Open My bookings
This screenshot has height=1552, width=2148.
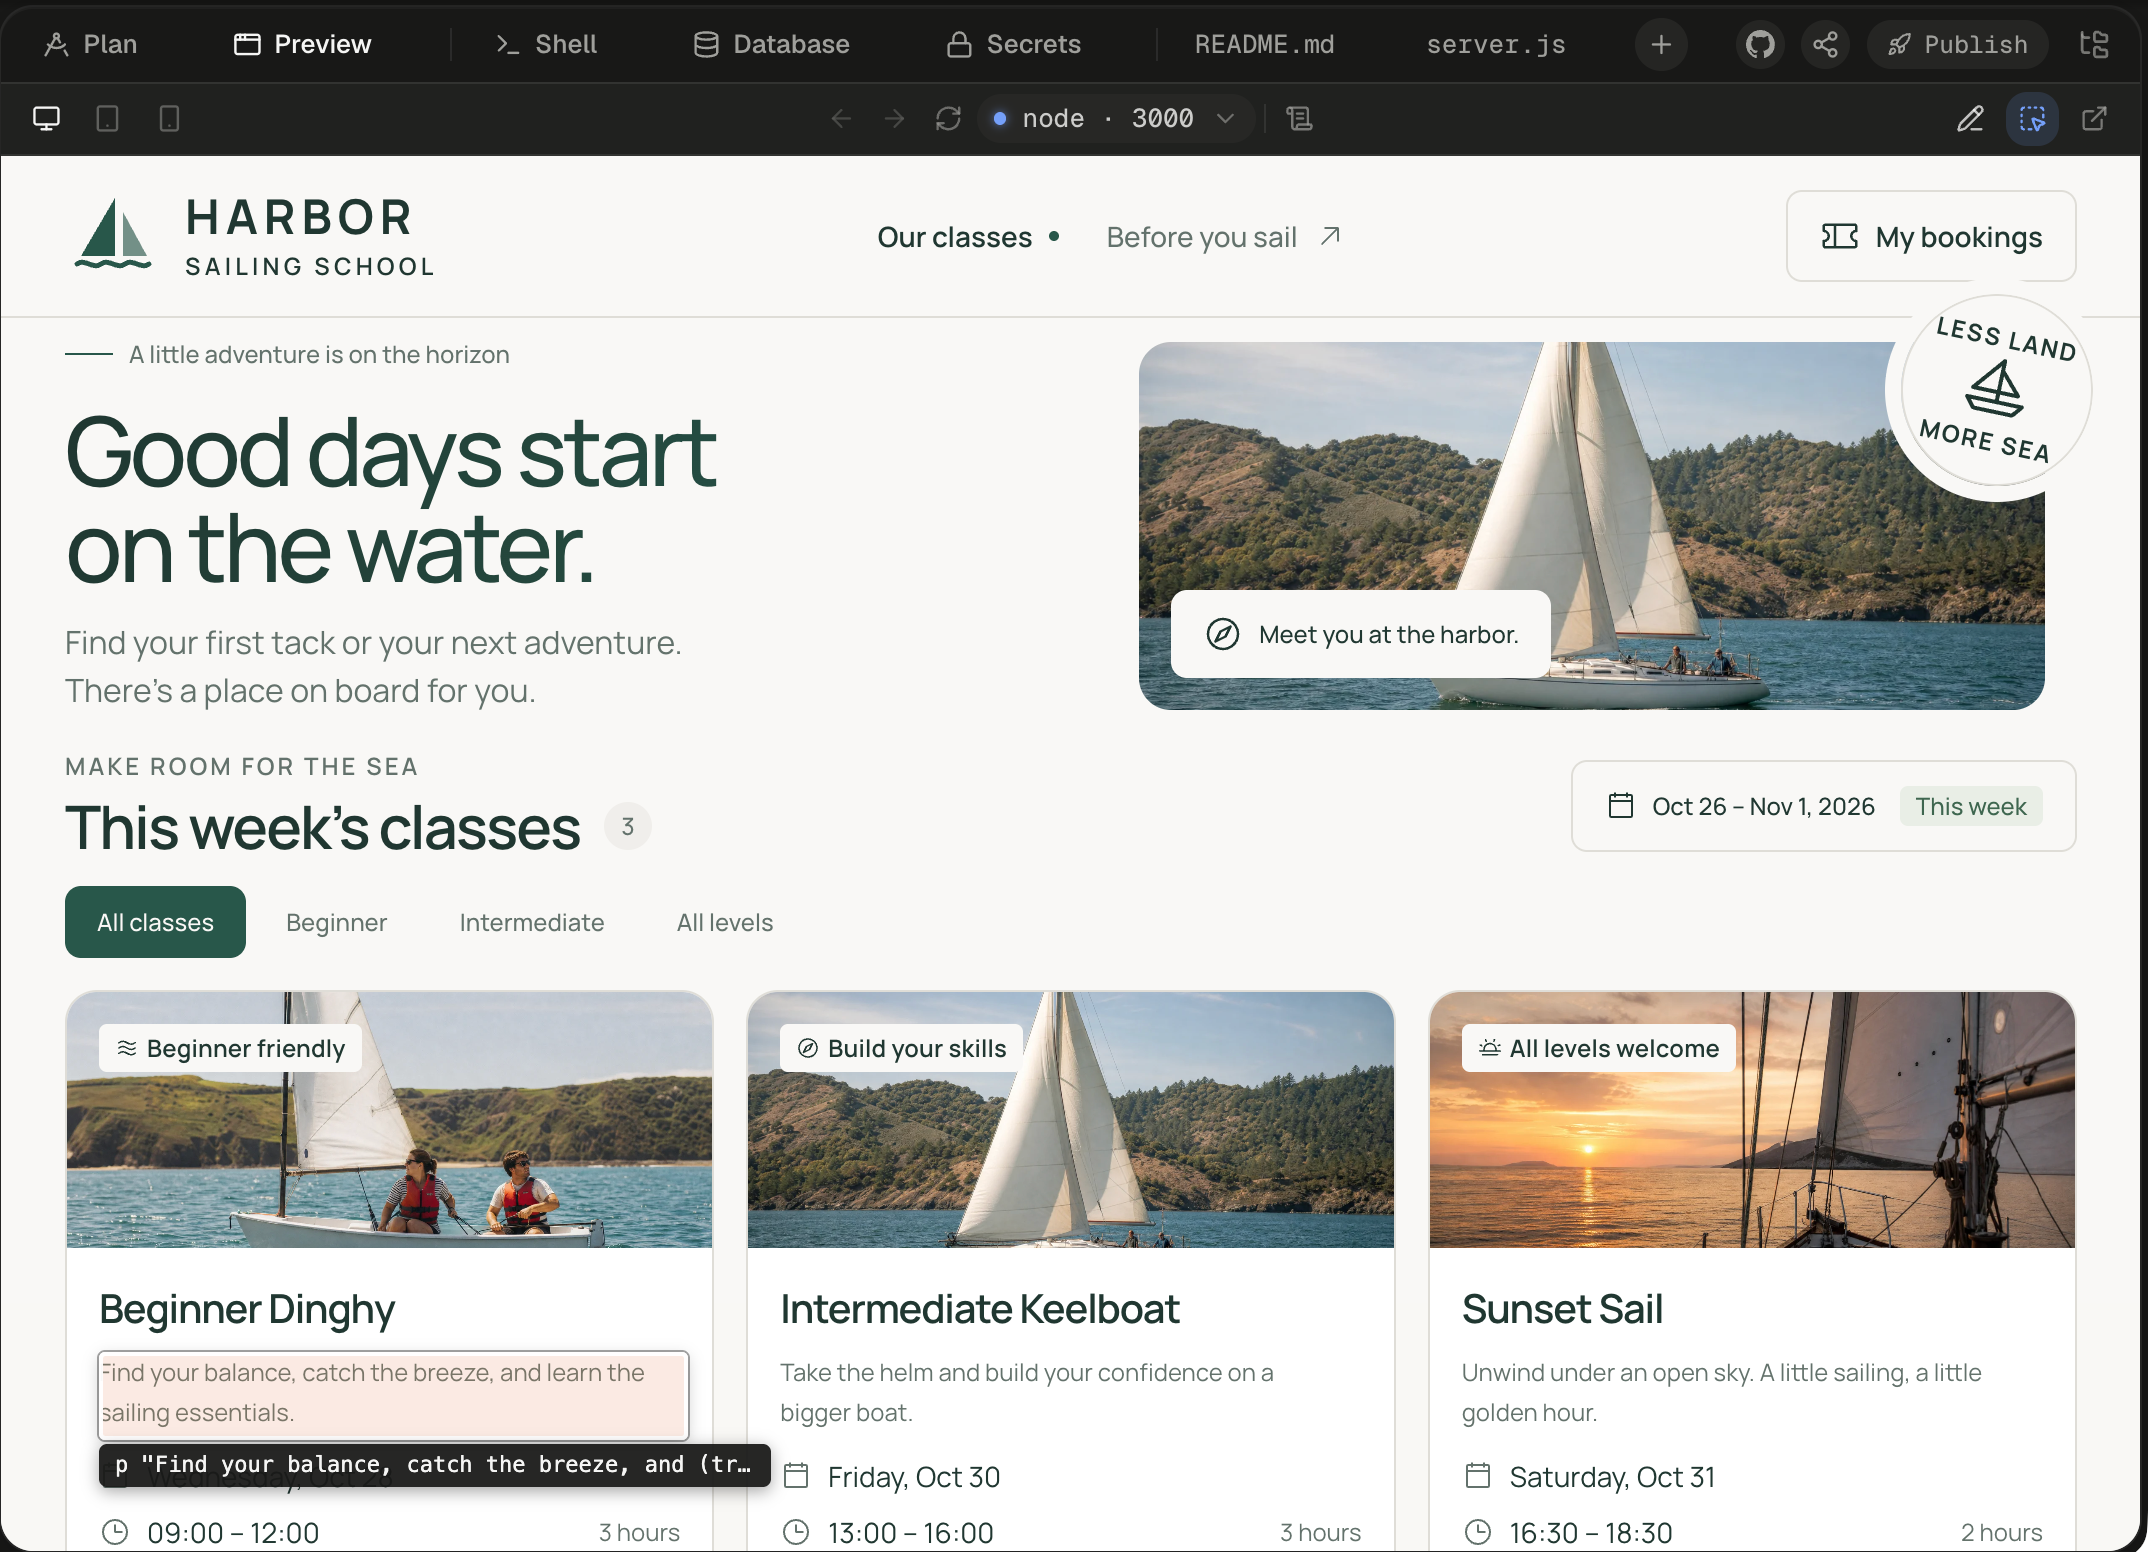click(x=1931, y=237)
